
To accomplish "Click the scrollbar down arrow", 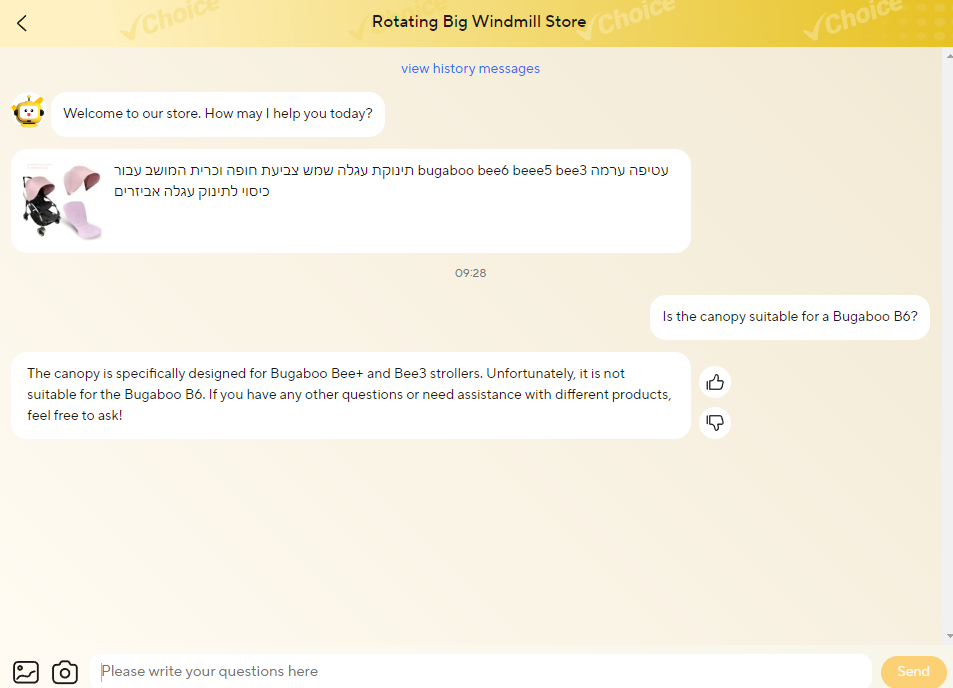I will point(947,636).
